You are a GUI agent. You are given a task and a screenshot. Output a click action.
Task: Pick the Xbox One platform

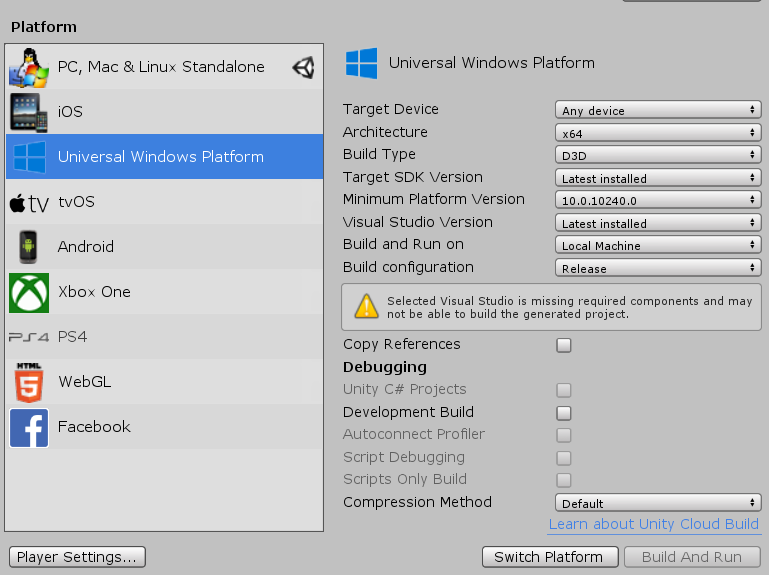pyautogui.click(x=165, y=292)
